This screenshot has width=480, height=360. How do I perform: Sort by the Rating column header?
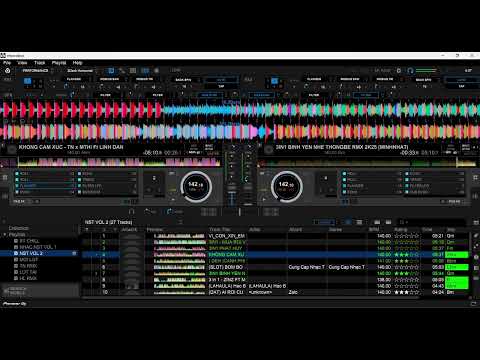point(400,229)
